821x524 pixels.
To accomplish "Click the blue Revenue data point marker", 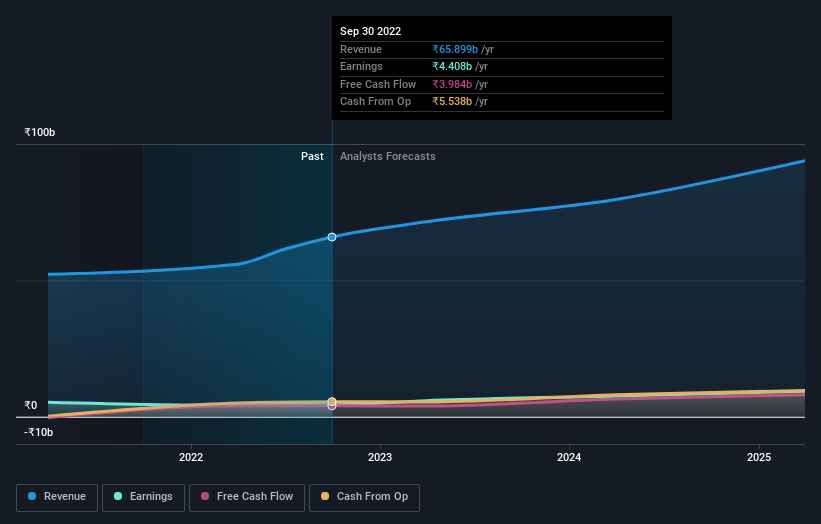I will click(x=332, y=237).
